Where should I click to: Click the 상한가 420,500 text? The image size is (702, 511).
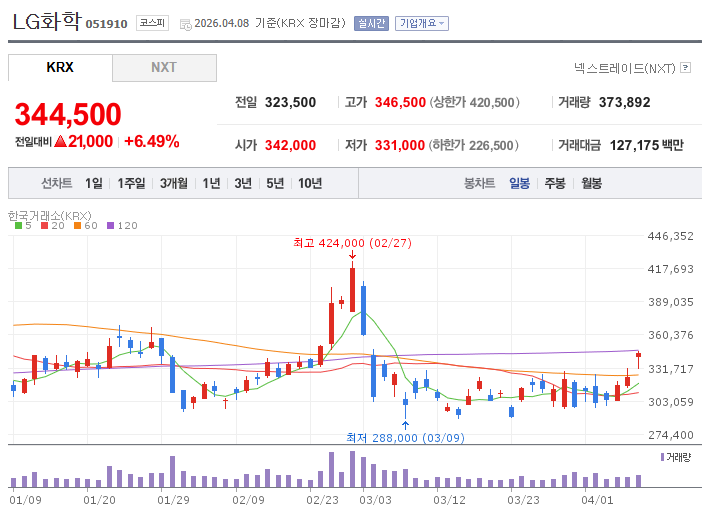click(x=475, y=103)
